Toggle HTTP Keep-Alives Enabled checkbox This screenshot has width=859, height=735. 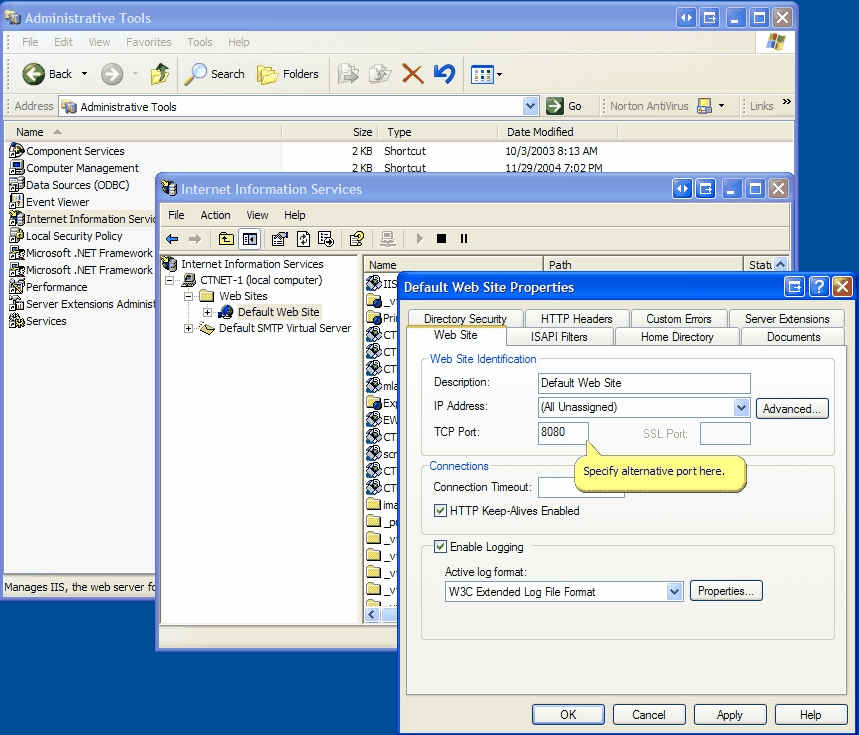point(441,511)
